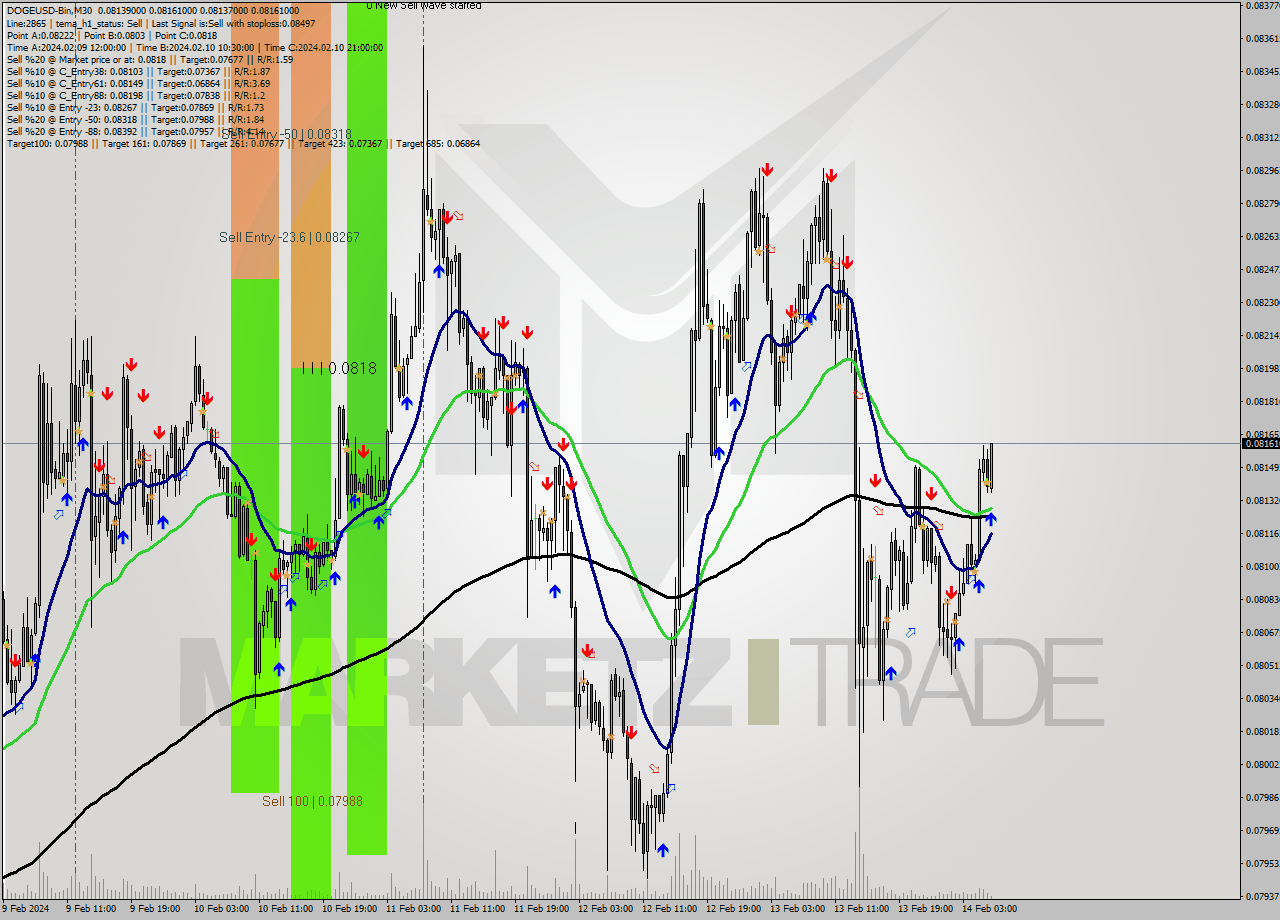The image size is (1280, 920).
Task: Click the highlighted current price tag 0.08161
Action: 1260,443
